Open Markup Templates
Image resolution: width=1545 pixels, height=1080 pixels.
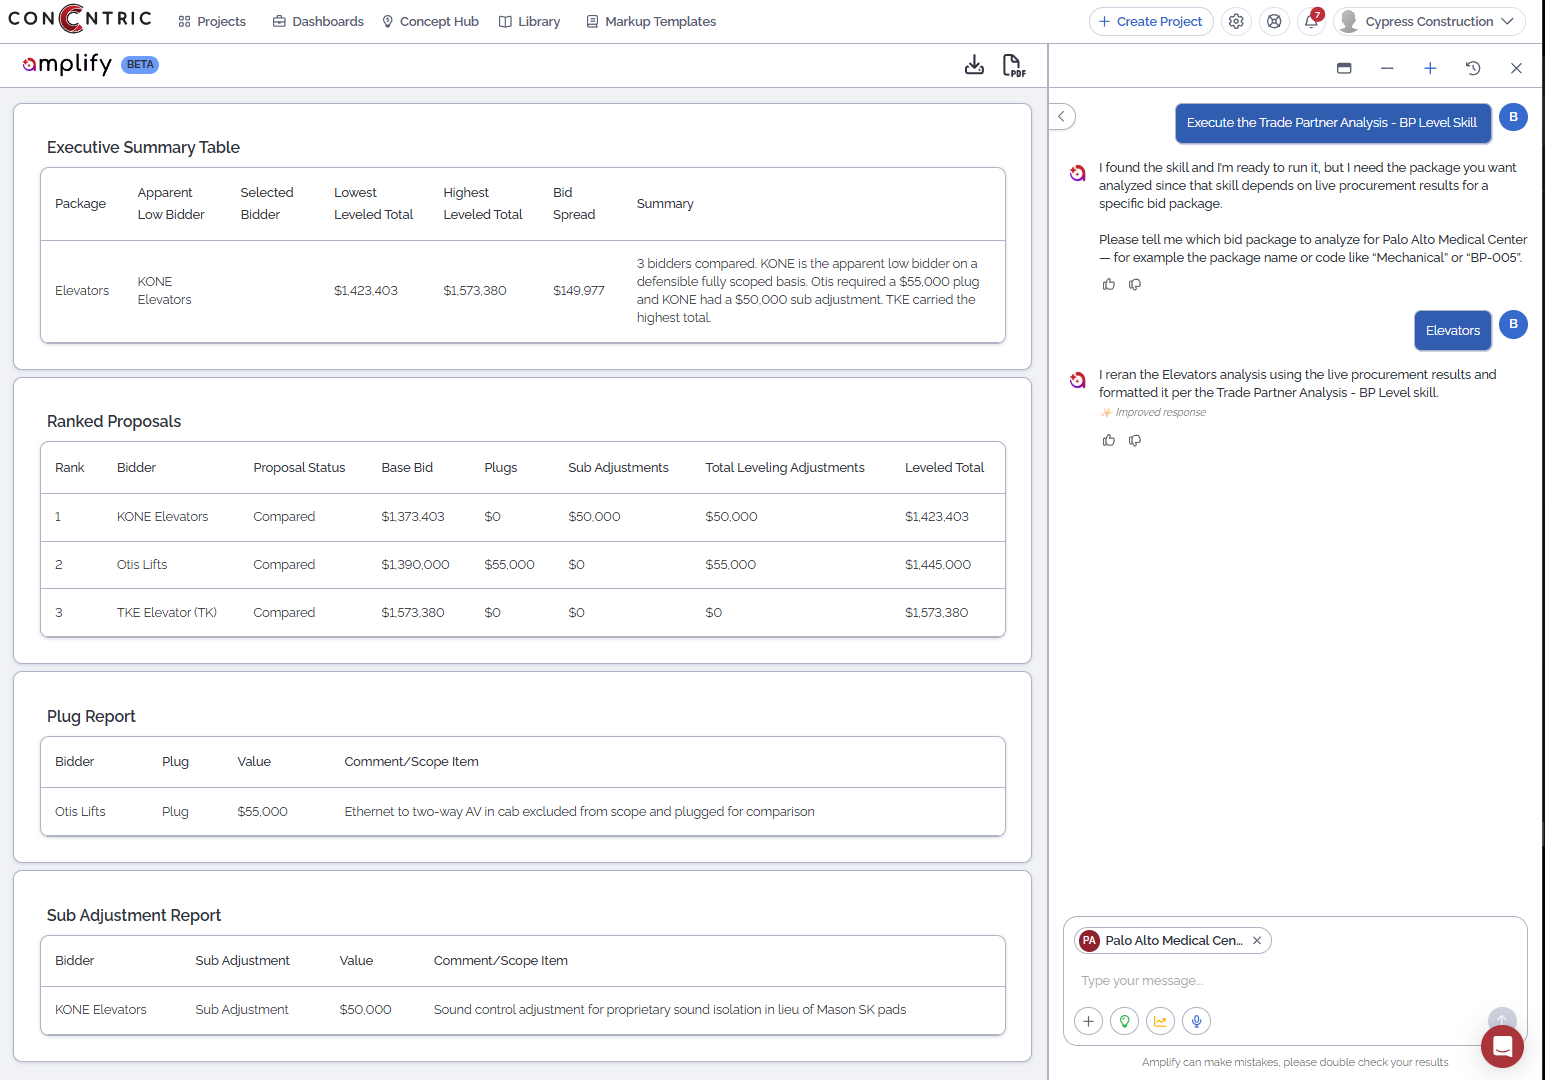pos(651,21)
